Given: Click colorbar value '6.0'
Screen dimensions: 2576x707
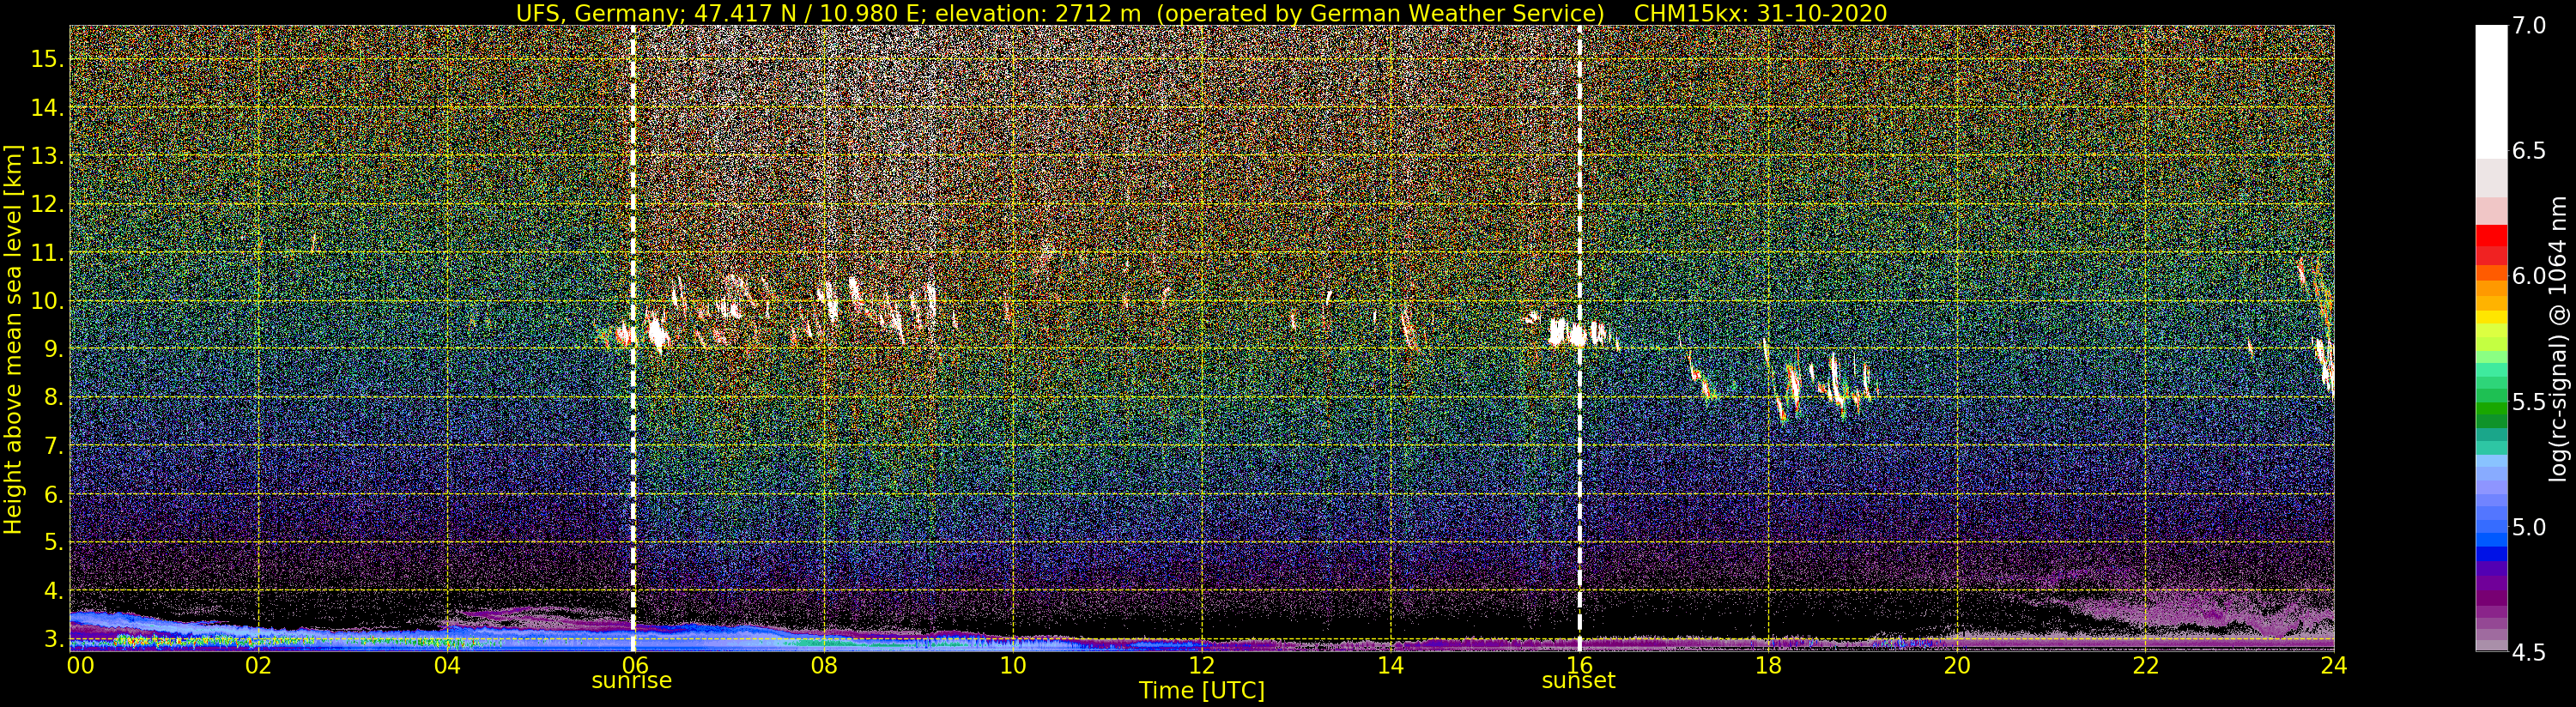Looking at the screenshot, I should 2529,276.
